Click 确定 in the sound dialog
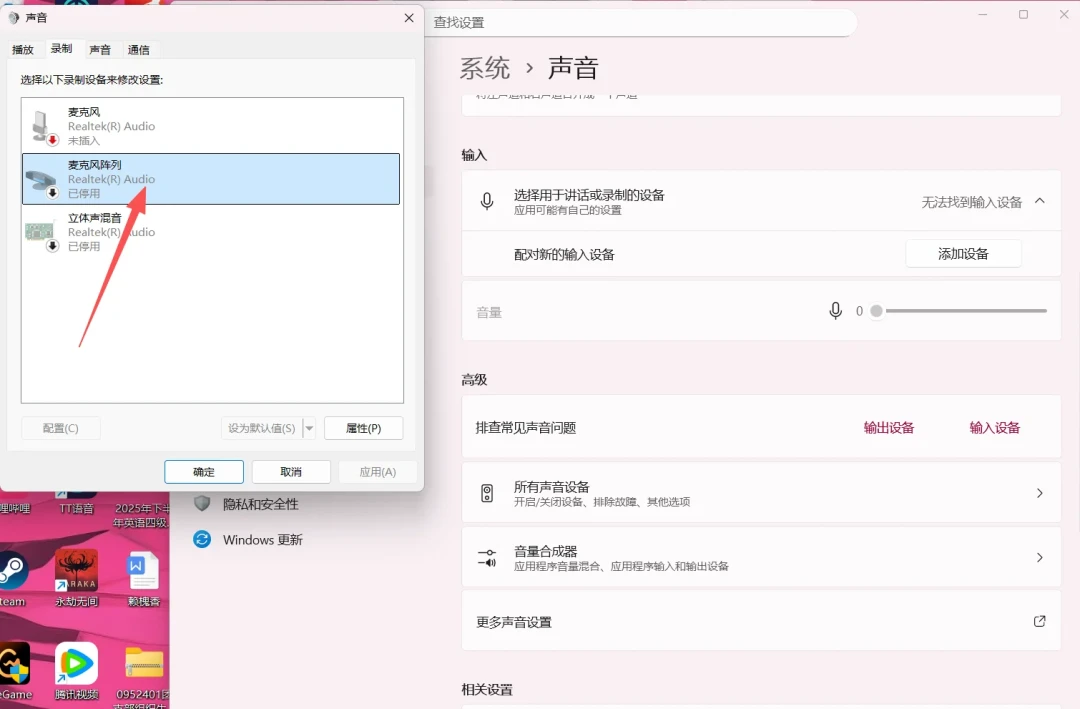Viewport: 1080px width, 709px height. pos(204,472)
